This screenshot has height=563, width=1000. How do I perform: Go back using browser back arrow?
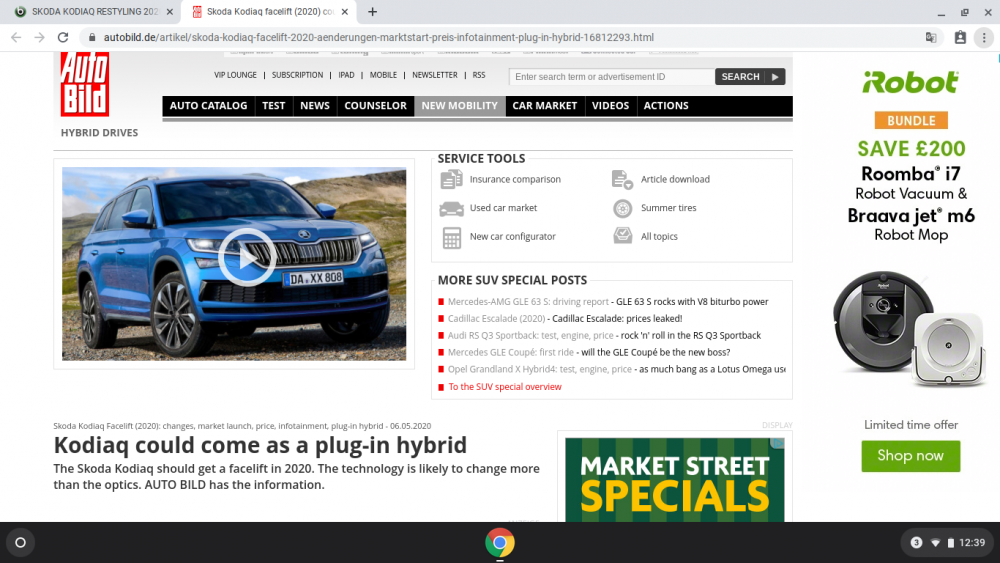16,38
